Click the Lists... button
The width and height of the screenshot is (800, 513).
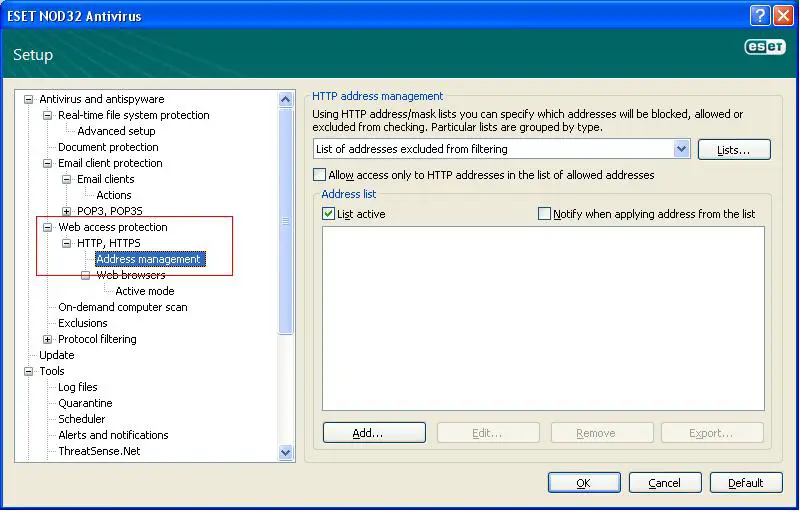click(734, 150)
